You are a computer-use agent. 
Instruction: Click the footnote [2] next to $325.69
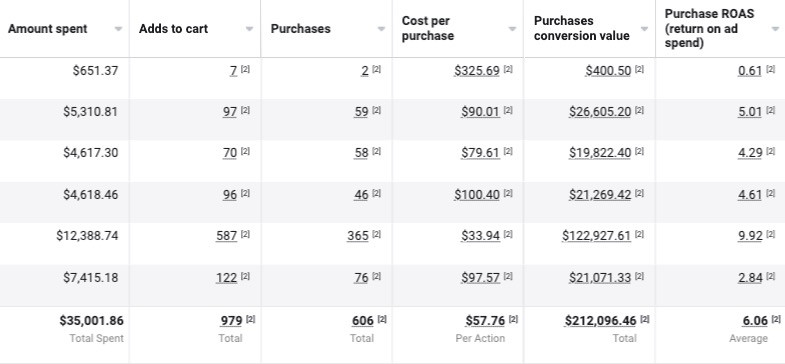(x=508, y=70)
